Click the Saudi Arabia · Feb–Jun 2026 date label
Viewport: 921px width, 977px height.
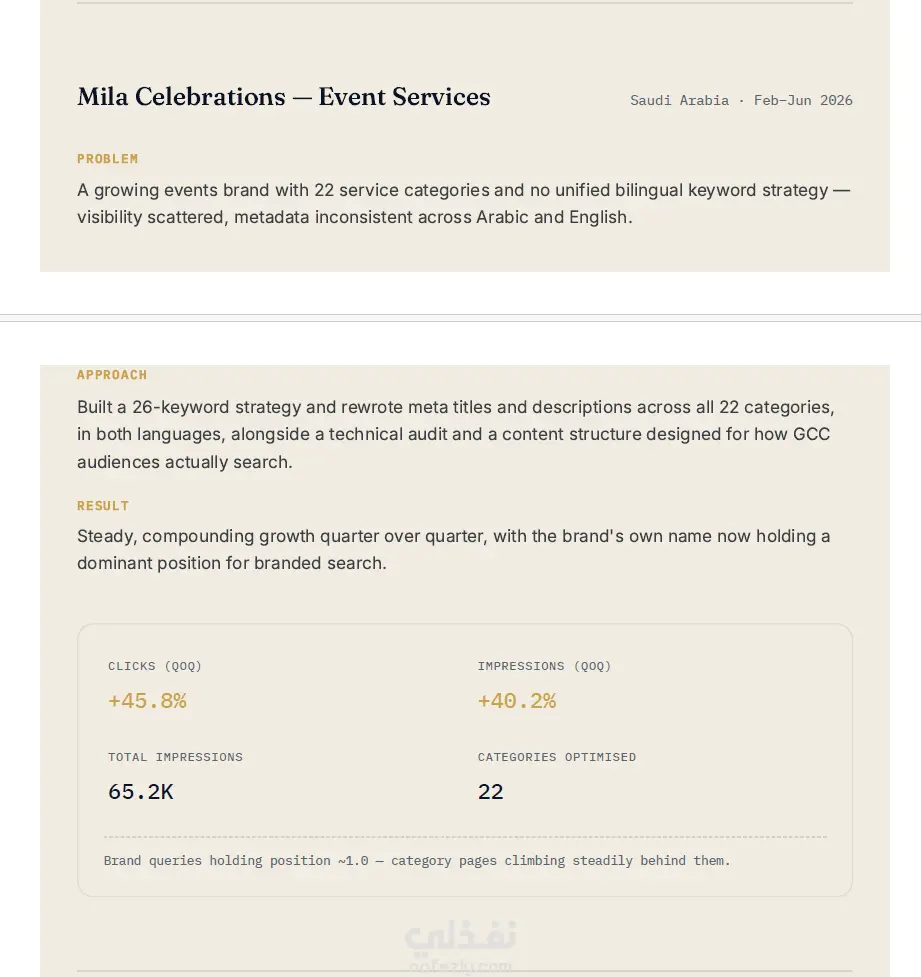point(741,100)
